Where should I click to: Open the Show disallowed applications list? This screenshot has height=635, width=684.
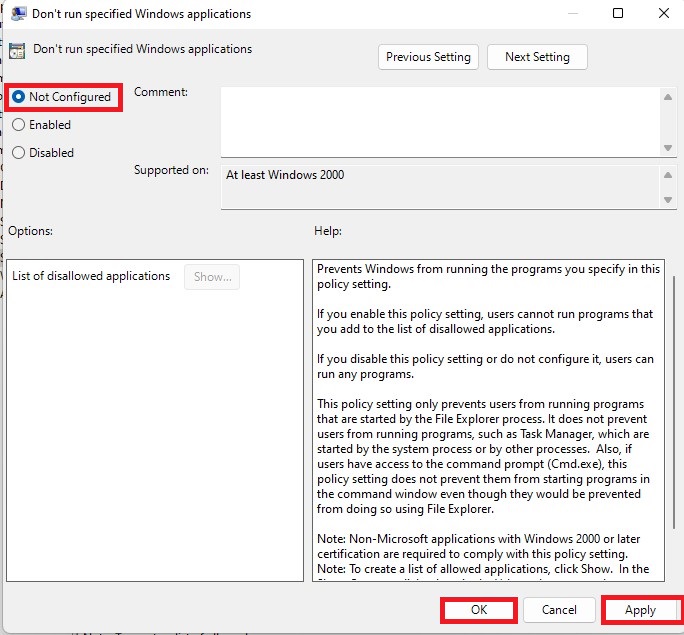pyautogui.click(x=212, y=277)
